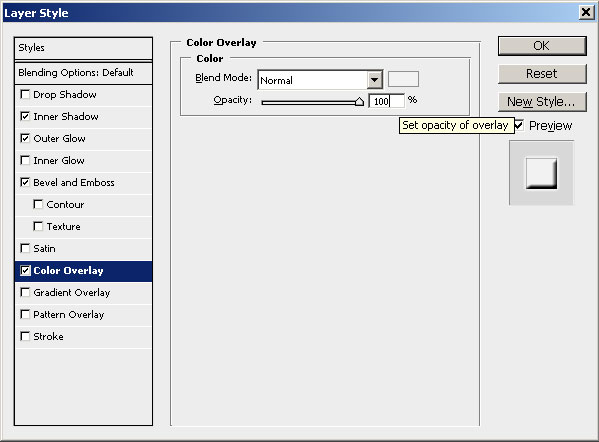599x442 pixels.
Task: Select the Styles entry in list
Action: tap(83, 48)
